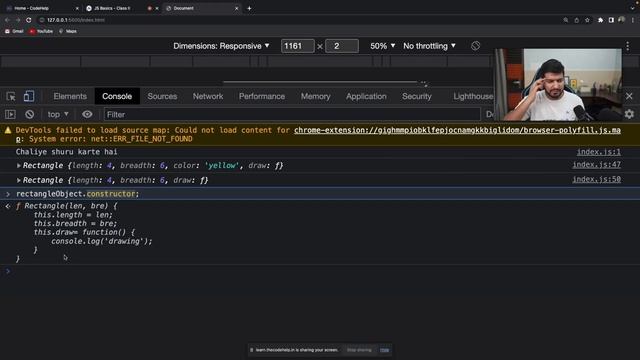Switch to the Performance tab
This screenshot has height=360, width=640.
pos(262,96)
